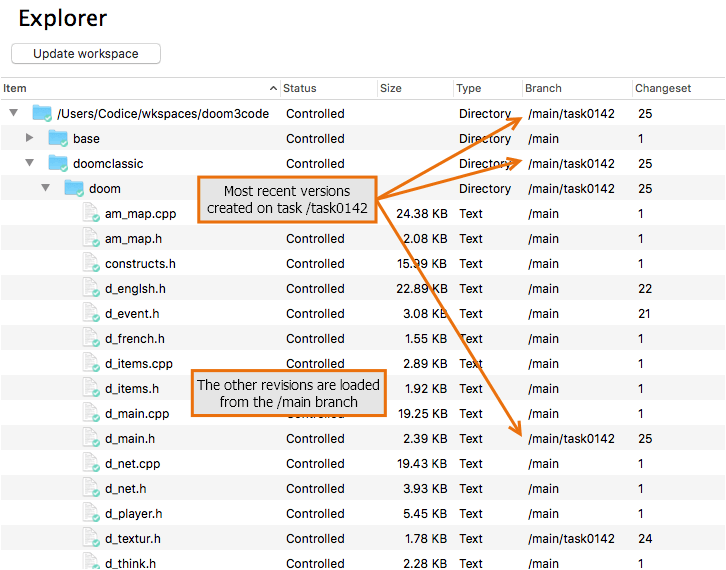Screen dimensions: 726x570
Task: Click the 1.55 KB size of d_french.h
Action: pyautogui.click(x=426, y=339)
